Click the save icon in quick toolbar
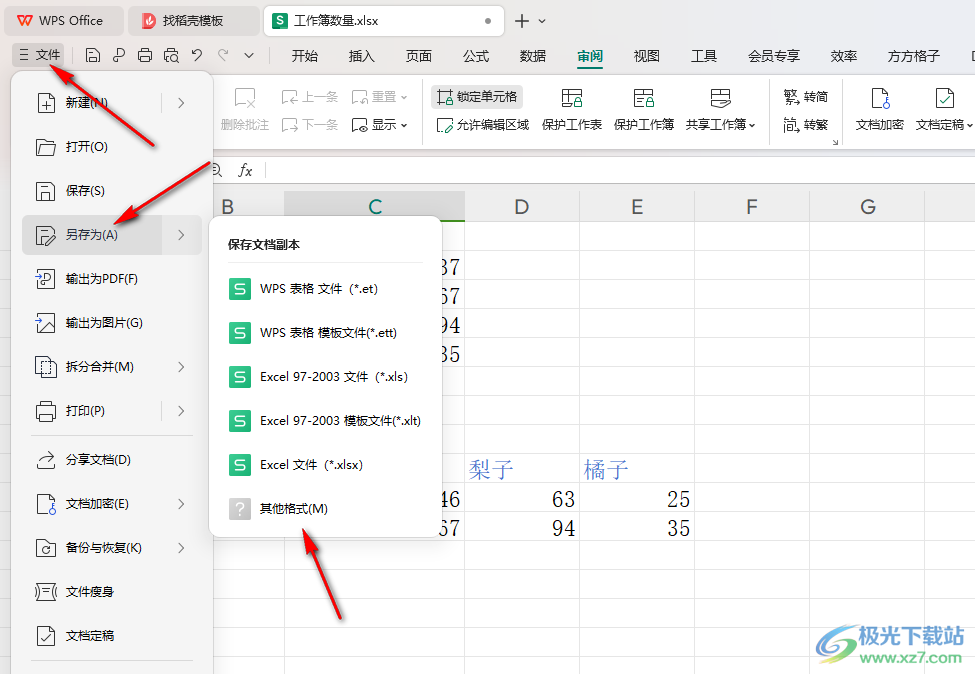The height and width of the screenshot is (674, 975). (93, 55)
